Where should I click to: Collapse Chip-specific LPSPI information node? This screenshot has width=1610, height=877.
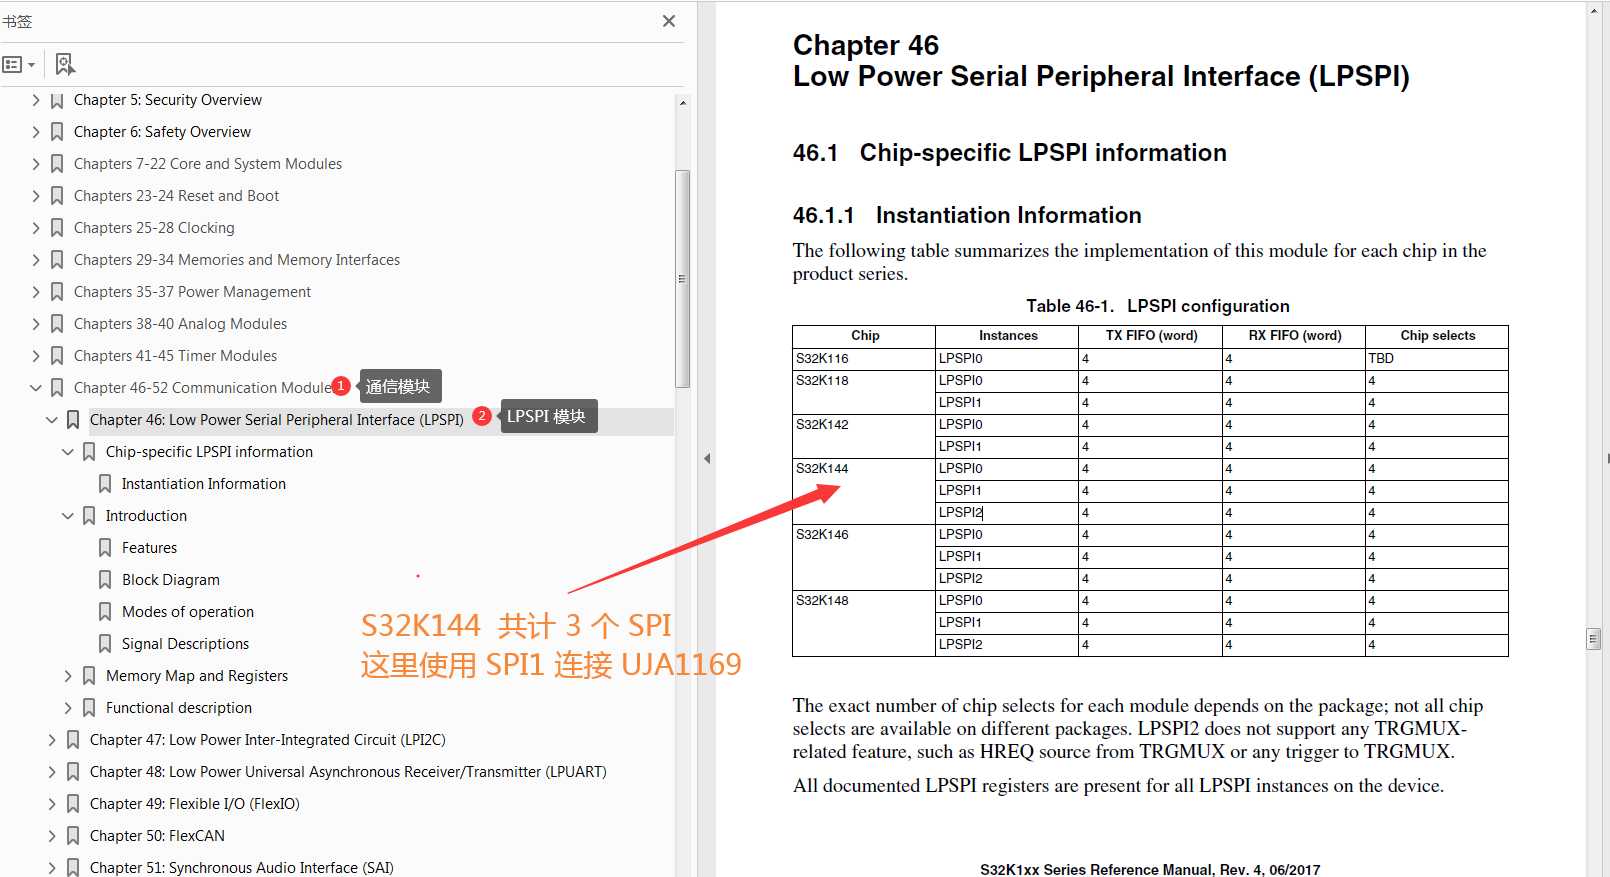point(68,452)
